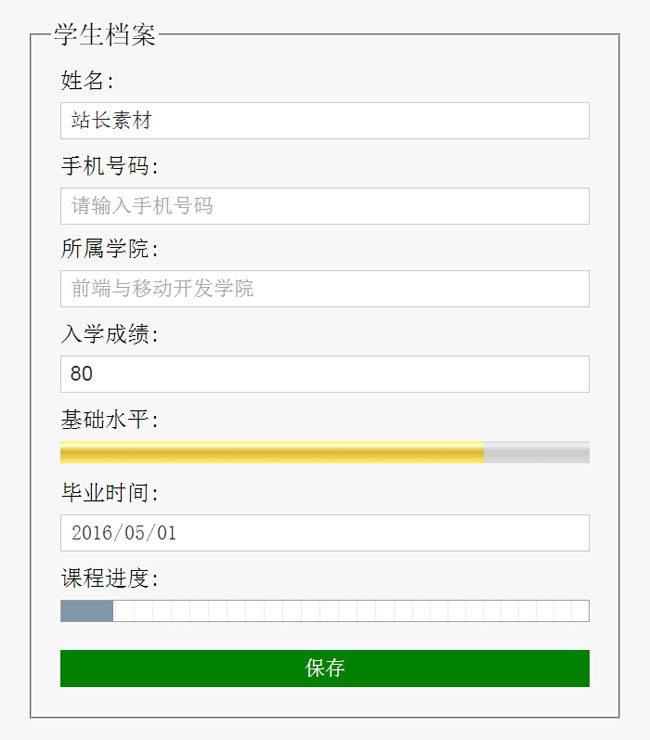Select the 所属学院 college input box
This screenshot has height=740, width=650.
click(324, 289)
